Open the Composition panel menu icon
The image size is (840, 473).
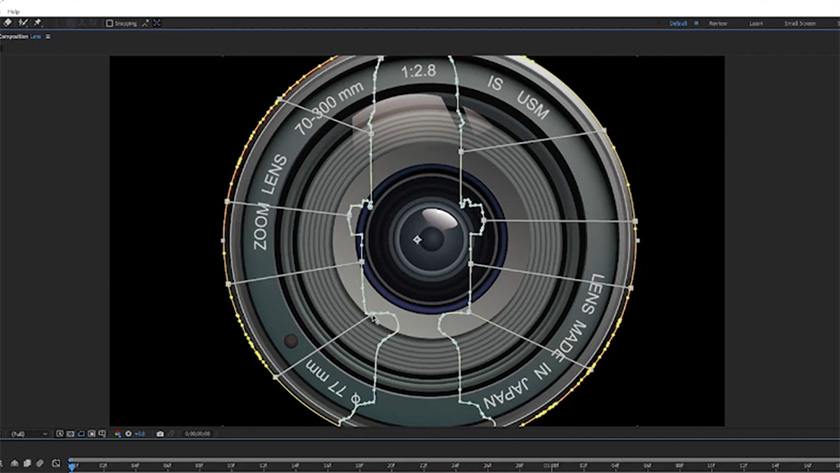point(47,36)
